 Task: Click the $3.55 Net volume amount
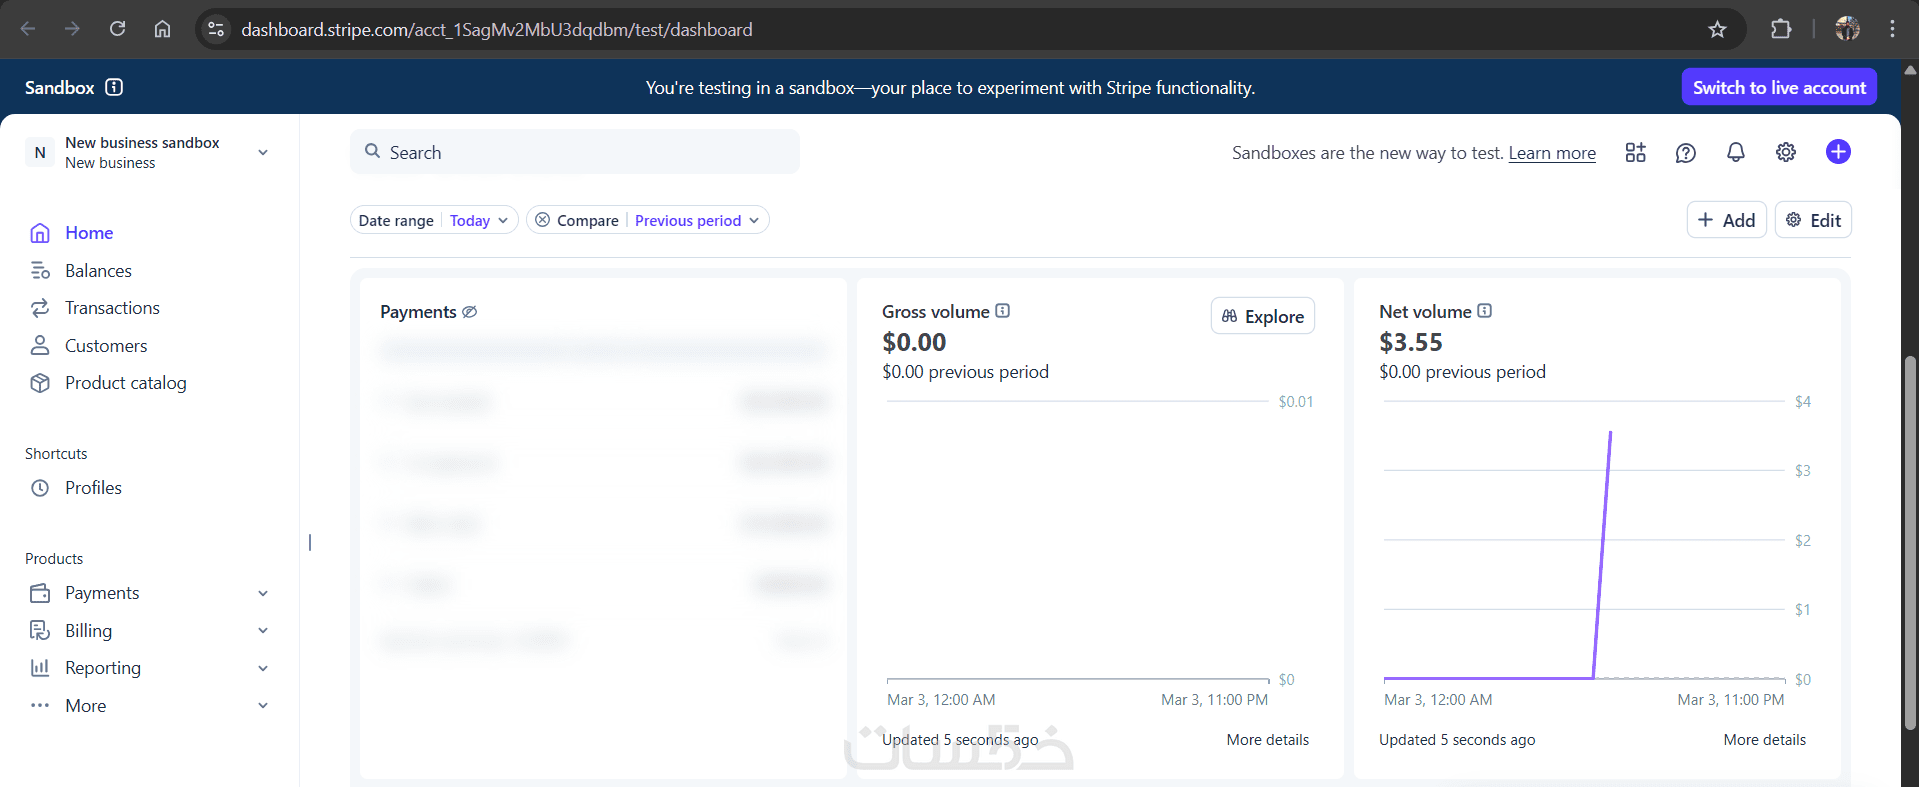(x=1411, y=342)
